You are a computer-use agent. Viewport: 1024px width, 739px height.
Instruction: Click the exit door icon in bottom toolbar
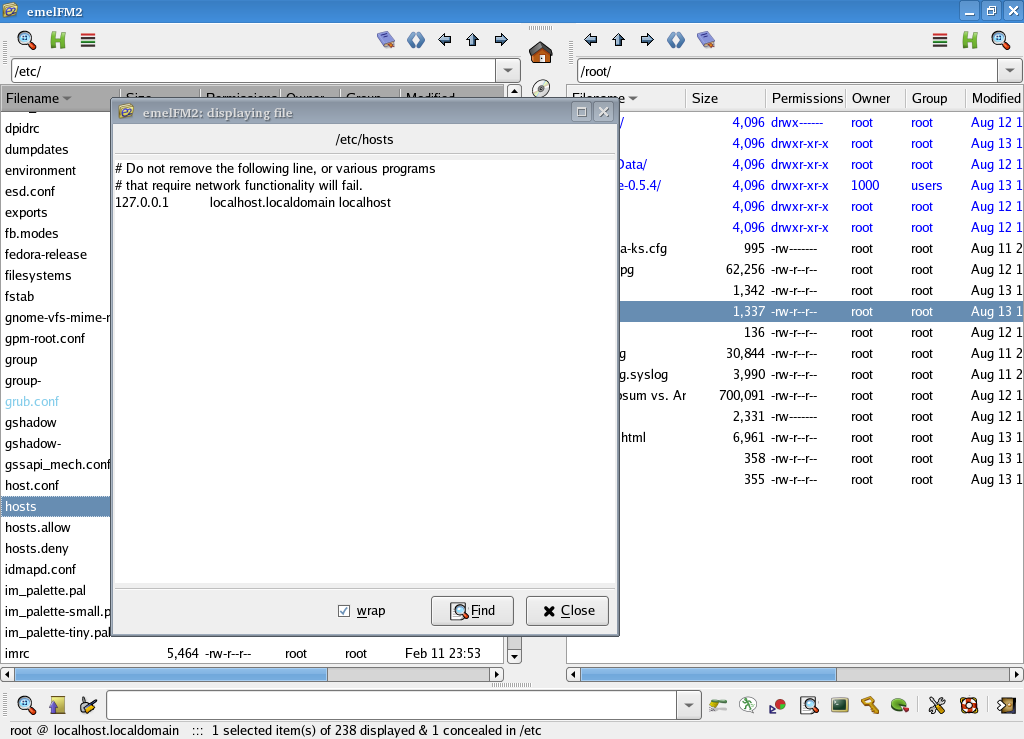[x=1006, y=705]
